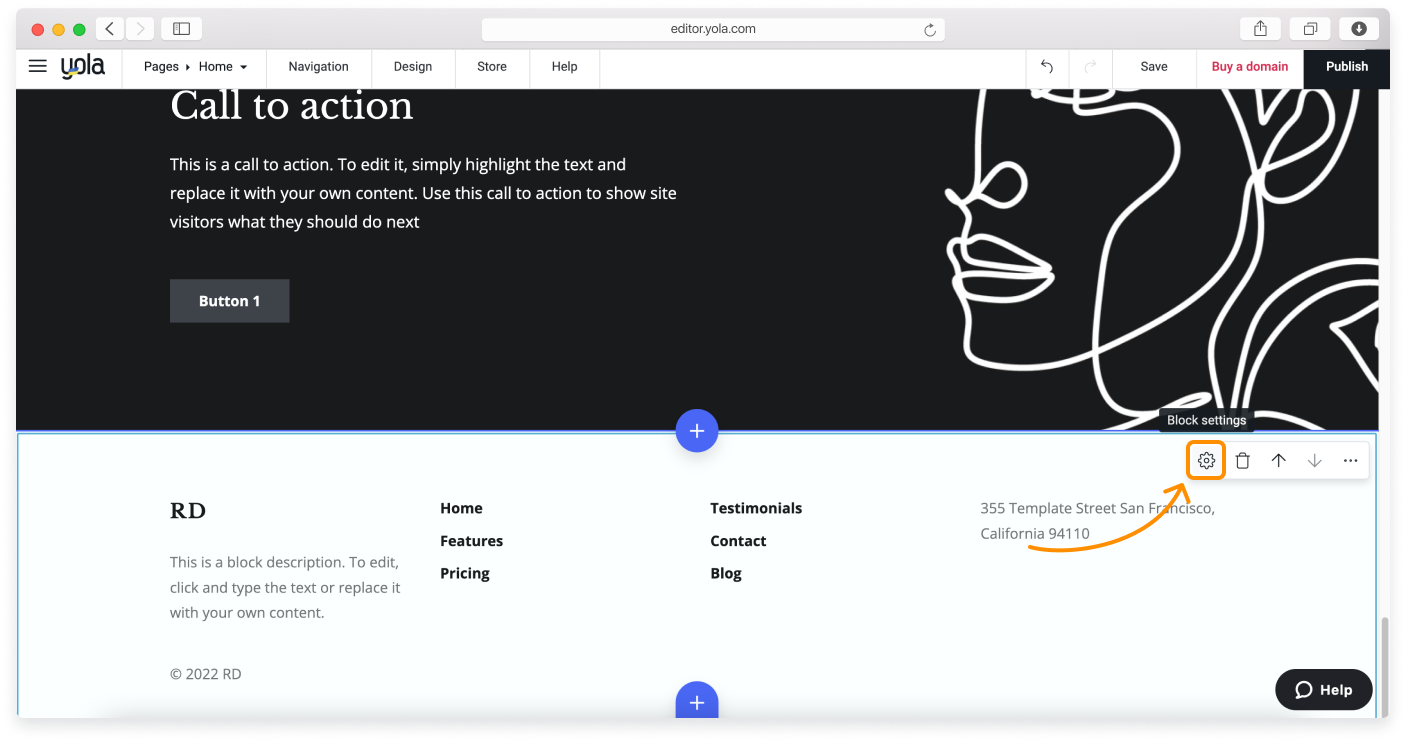Open the Store menu
This screenshot has height=742, width=1406.
coord(491,67)
